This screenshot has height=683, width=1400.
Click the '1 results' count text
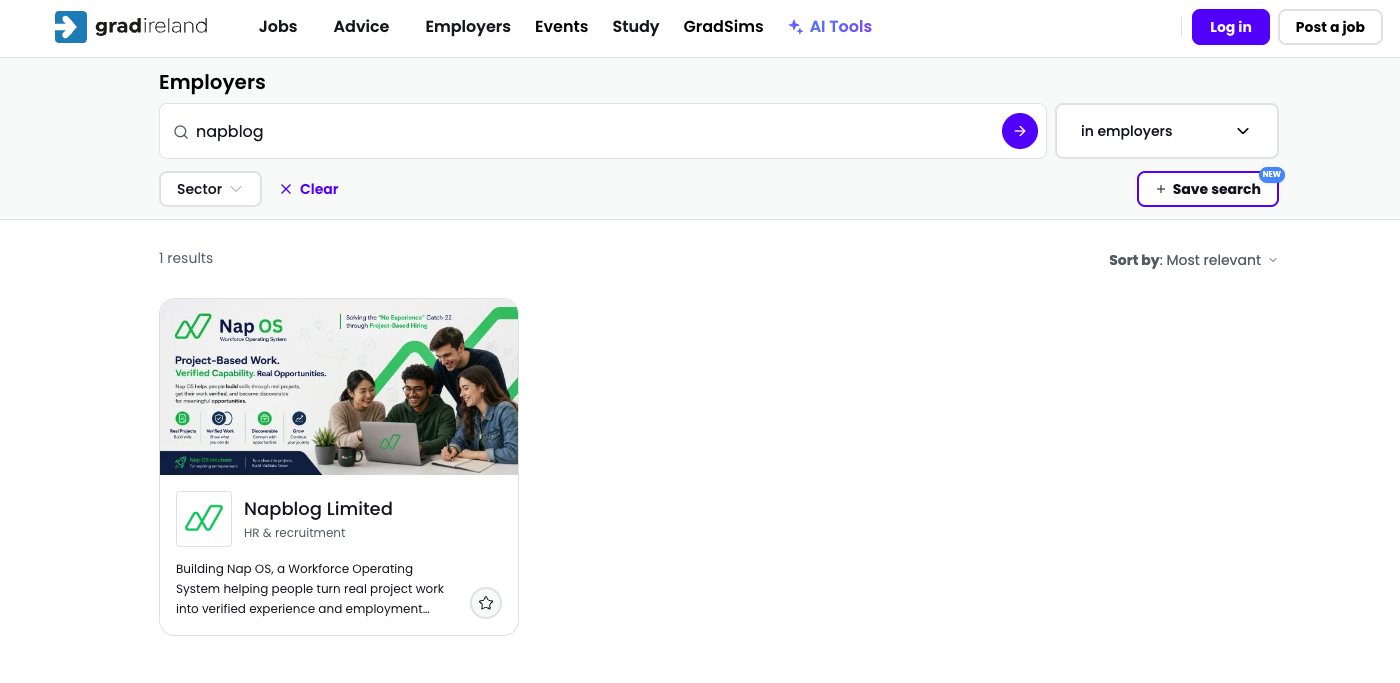point(186,258)
